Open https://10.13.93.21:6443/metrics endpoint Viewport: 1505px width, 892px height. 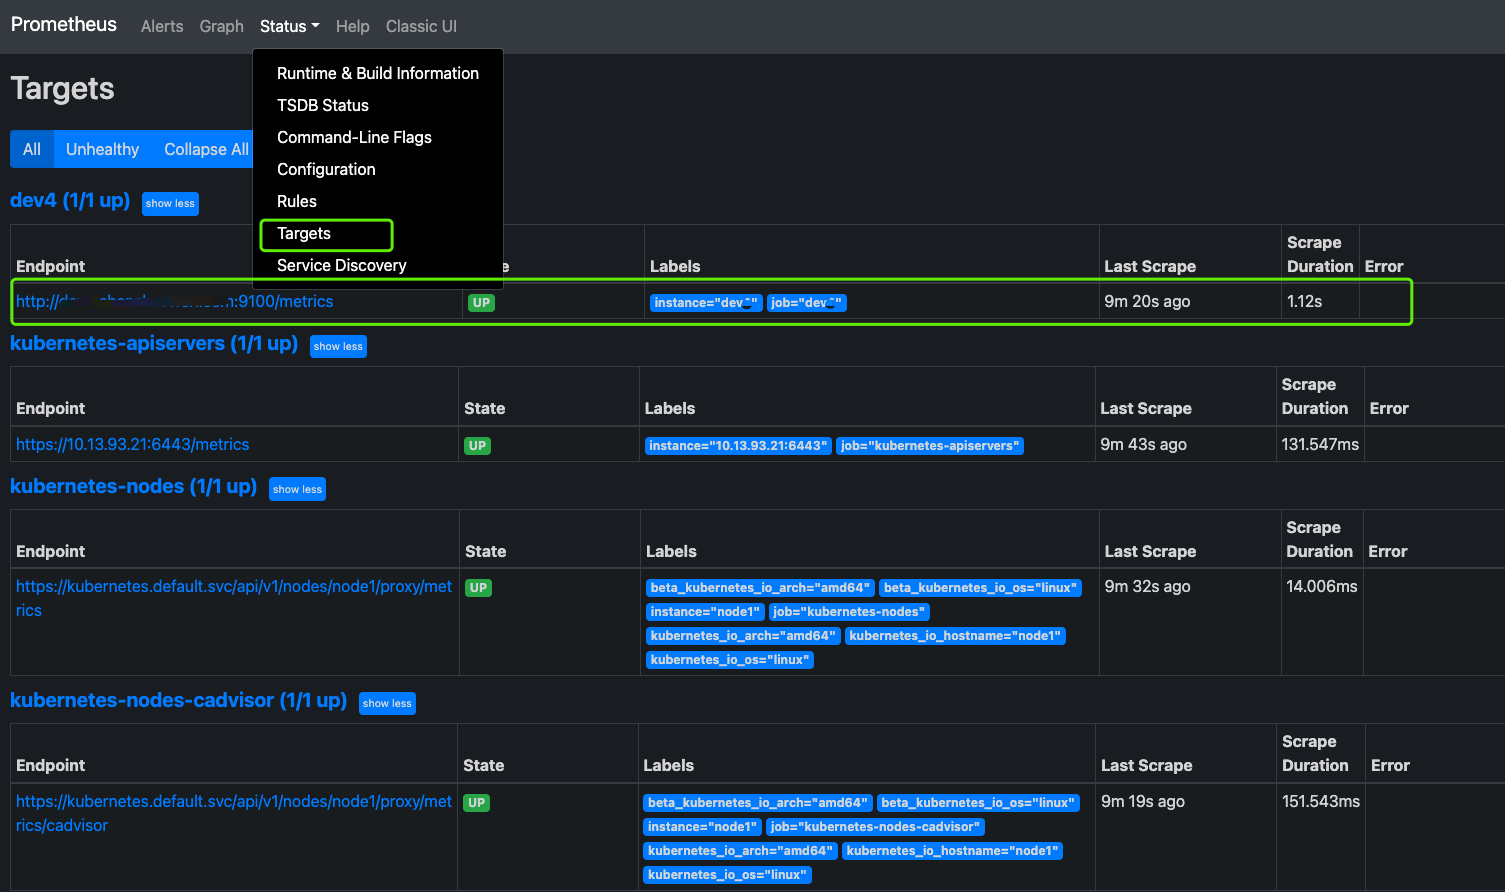[133, 444]
